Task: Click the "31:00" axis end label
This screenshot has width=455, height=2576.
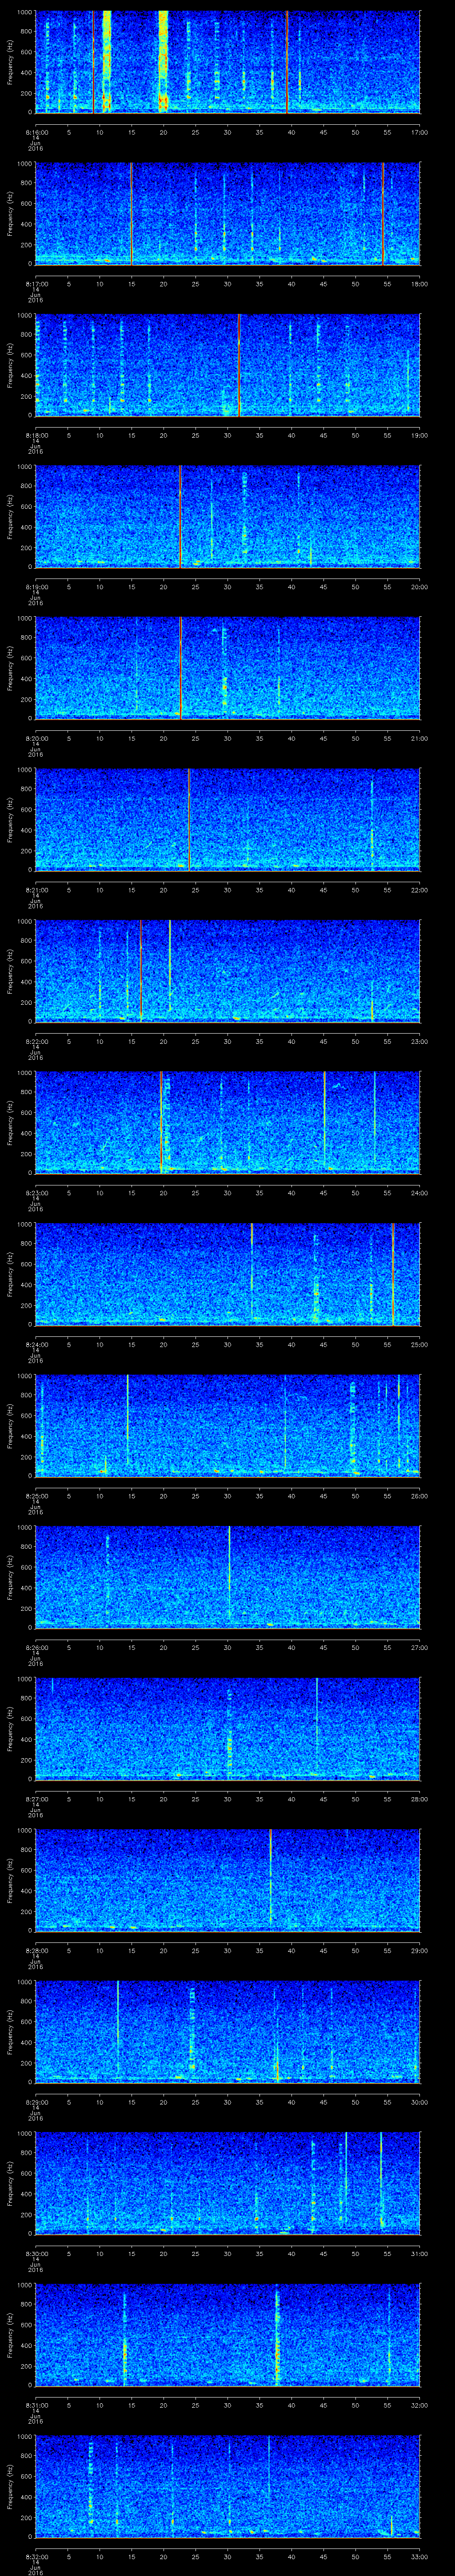Action: (x=419, y=2253)
